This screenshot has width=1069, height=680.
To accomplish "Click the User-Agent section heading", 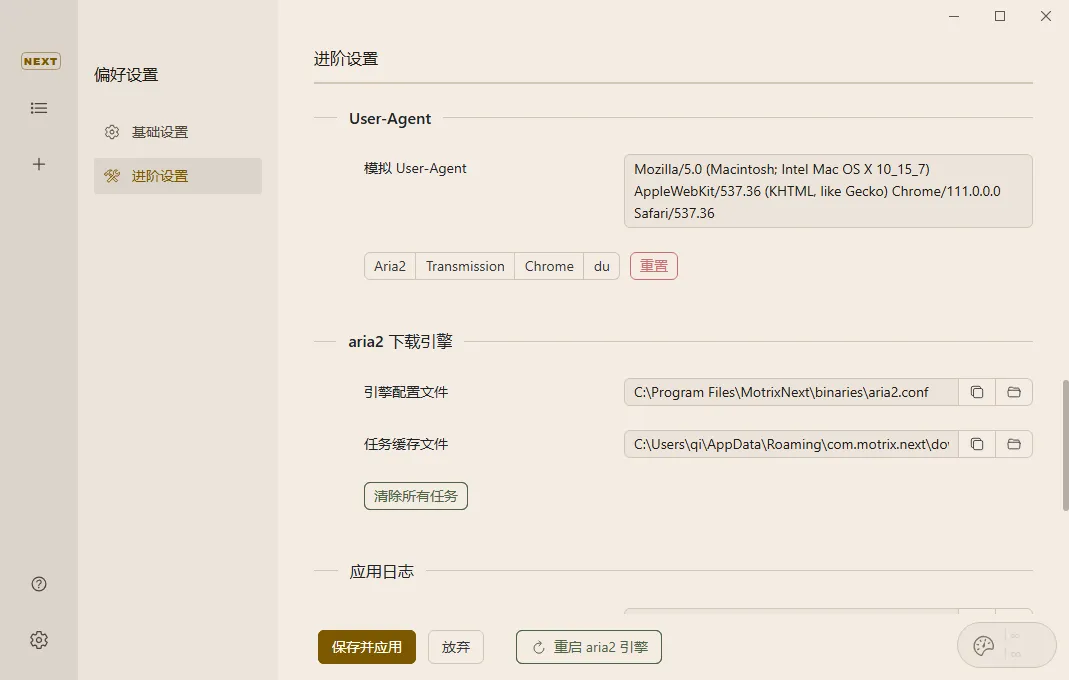I will click(x=390, y=119).
